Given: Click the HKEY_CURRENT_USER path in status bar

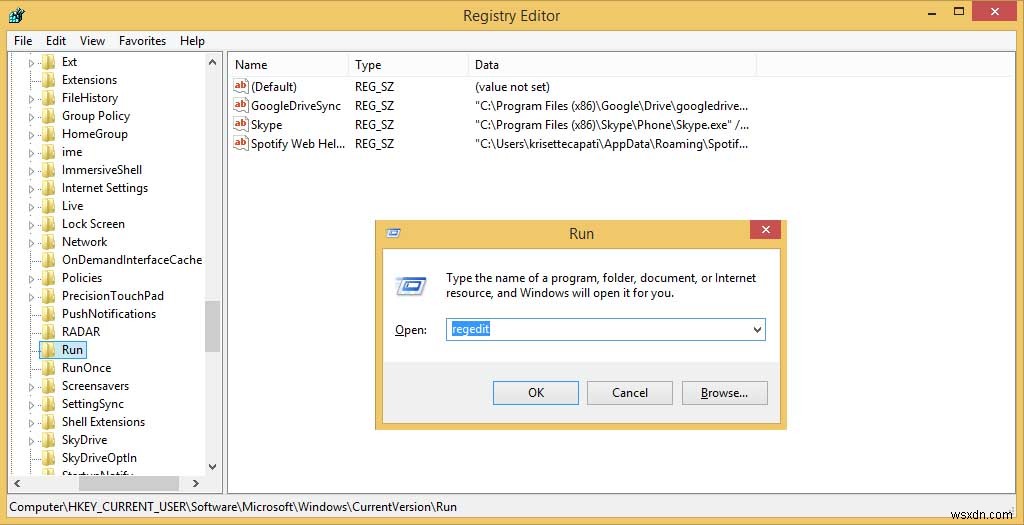Looking at the screenshot, I should click(x=127, y=507).
